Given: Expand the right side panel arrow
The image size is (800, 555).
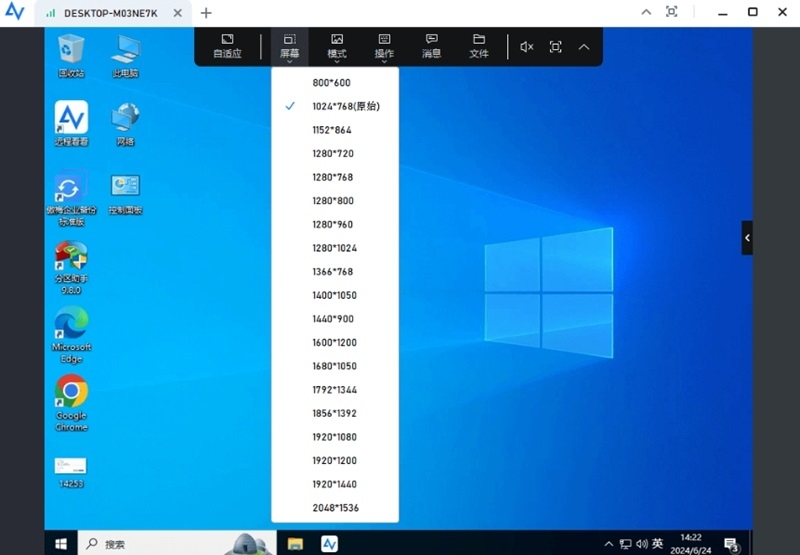Looking at the screenshot, I should 747,237.
